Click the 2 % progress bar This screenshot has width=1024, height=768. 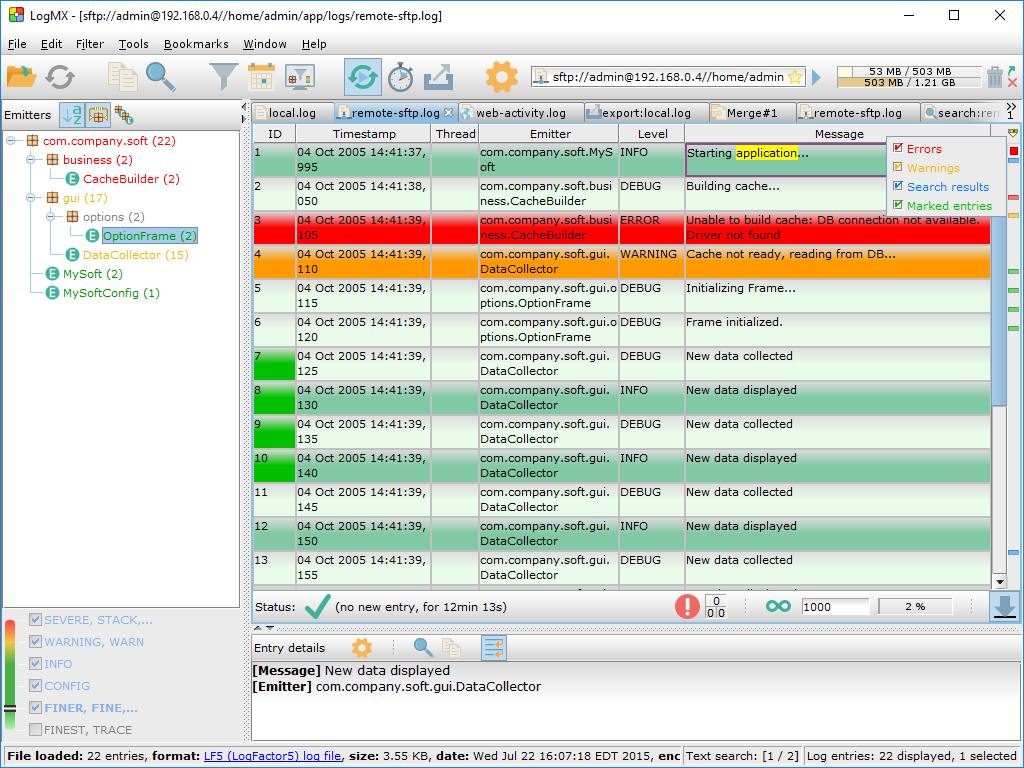point(915,606)
